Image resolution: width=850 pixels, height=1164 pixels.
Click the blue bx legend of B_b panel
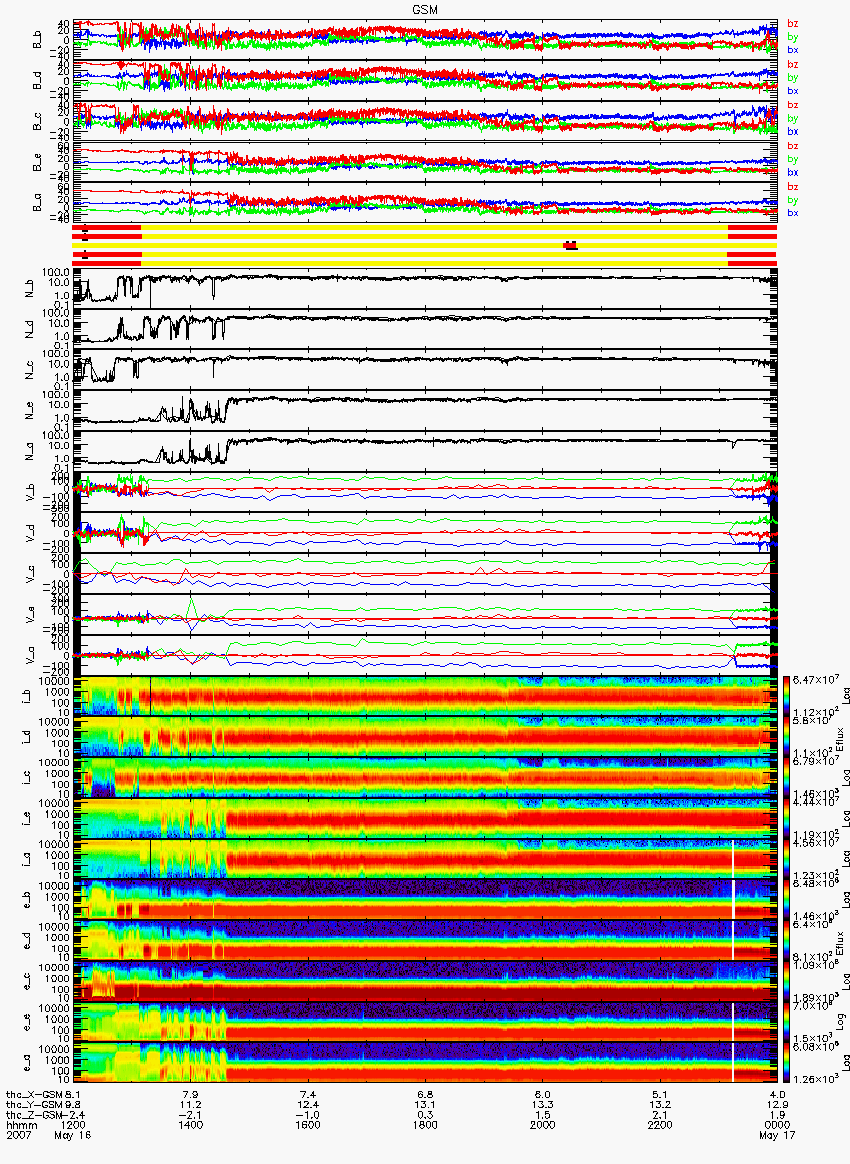(793, 50)
